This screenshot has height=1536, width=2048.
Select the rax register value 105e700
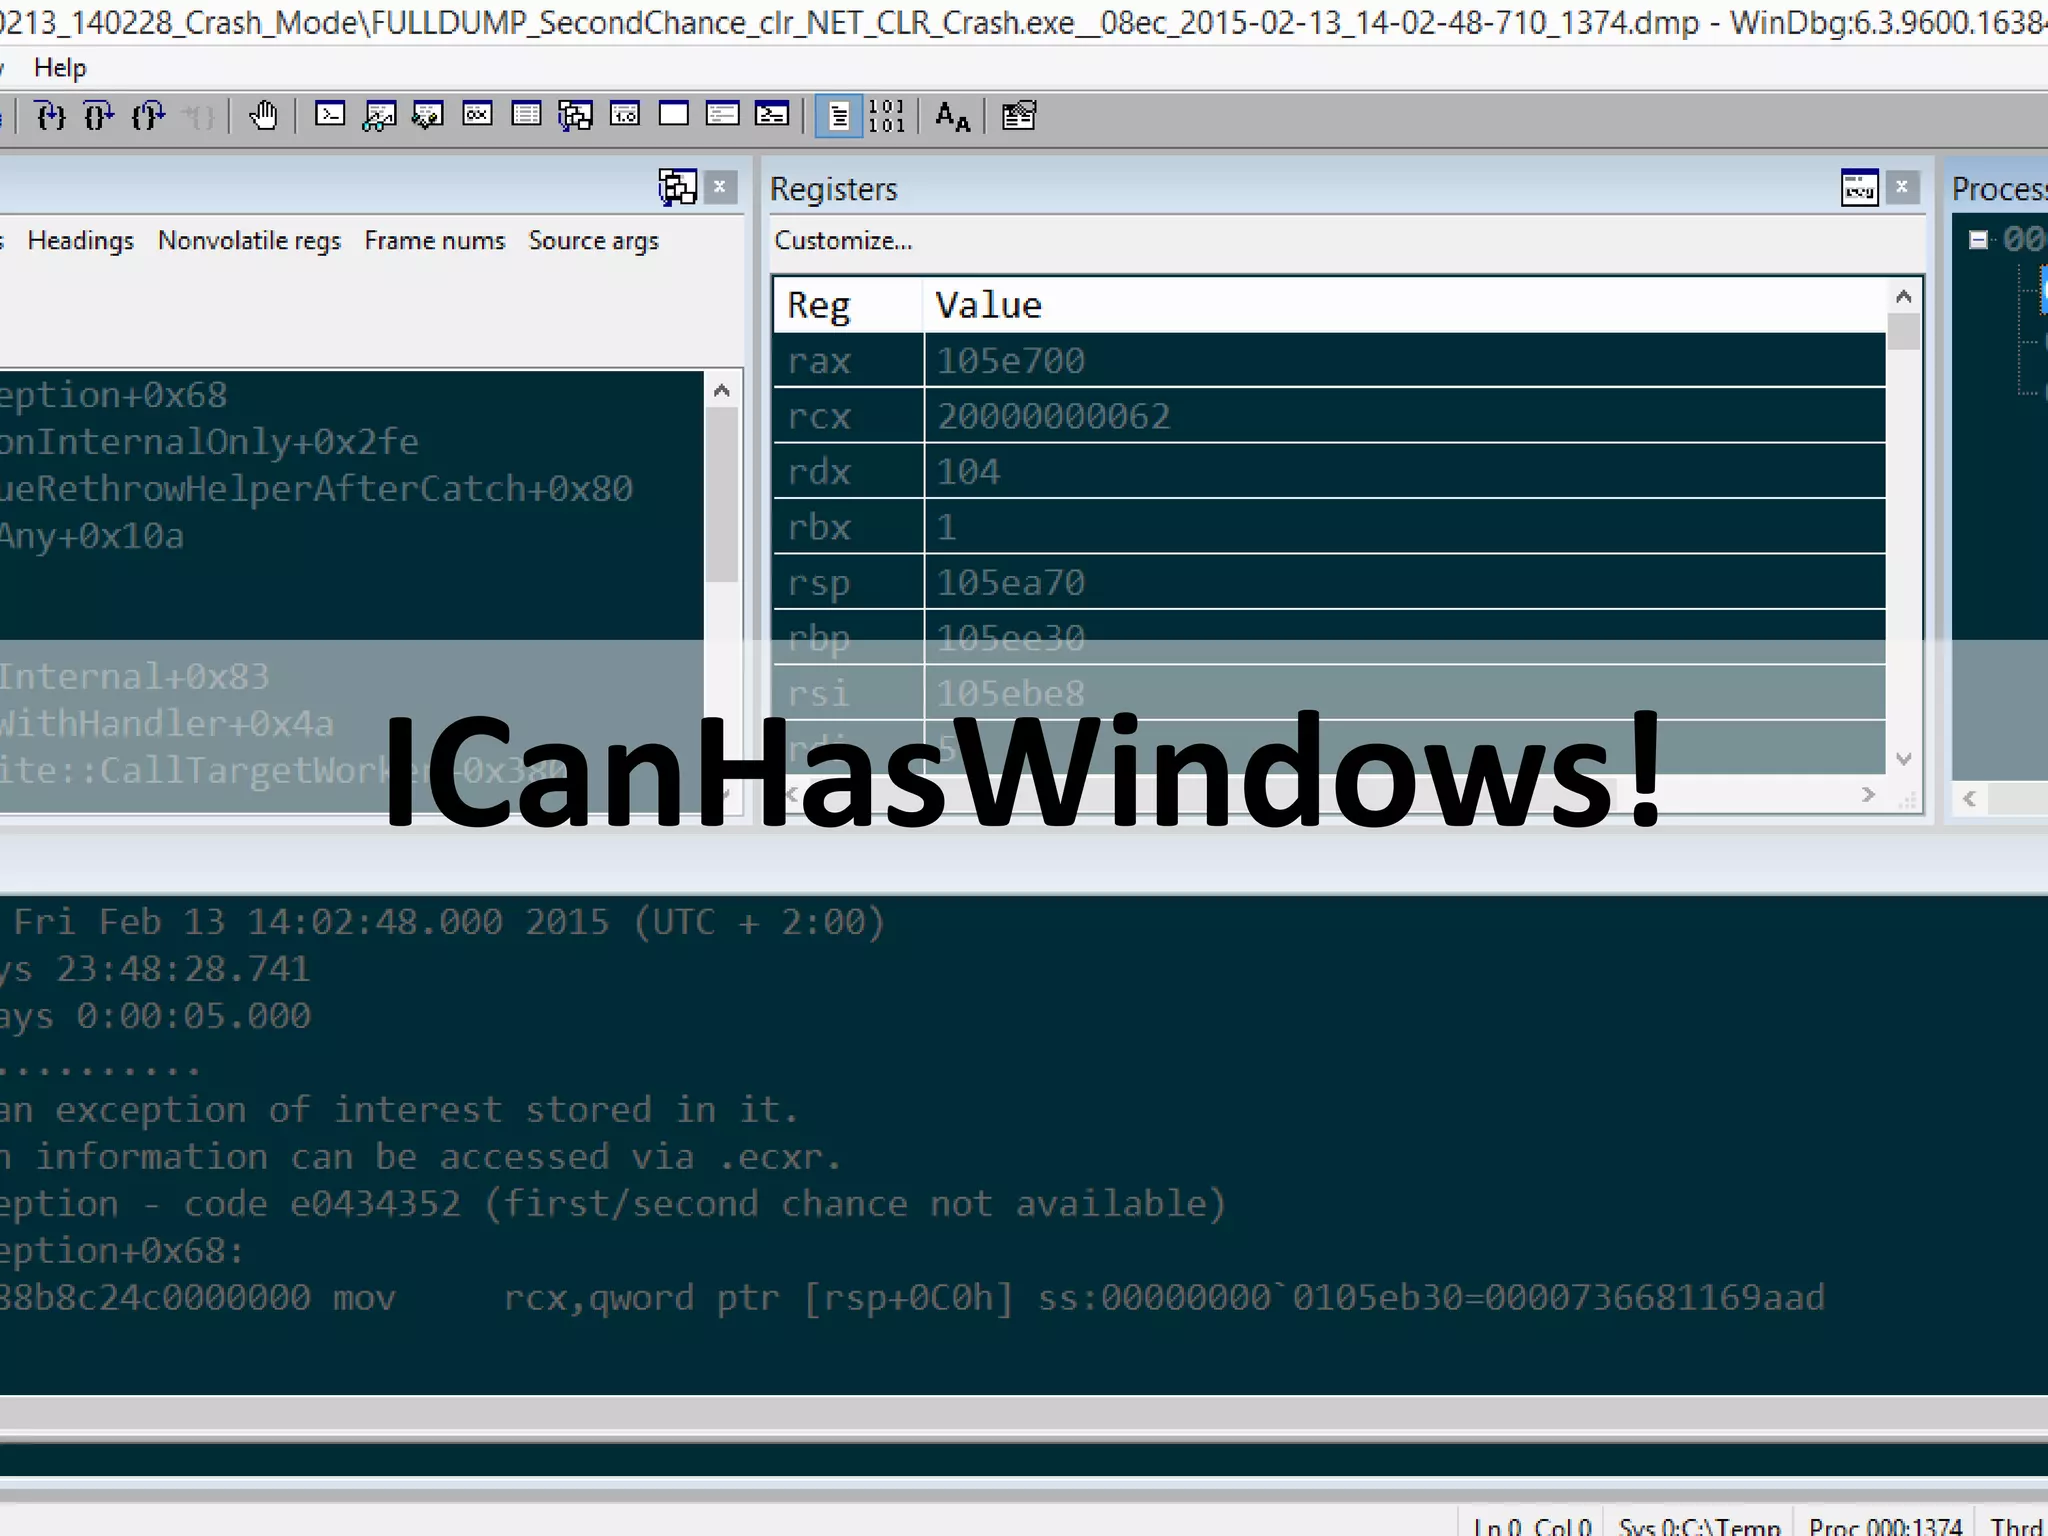pos(1405,360)
